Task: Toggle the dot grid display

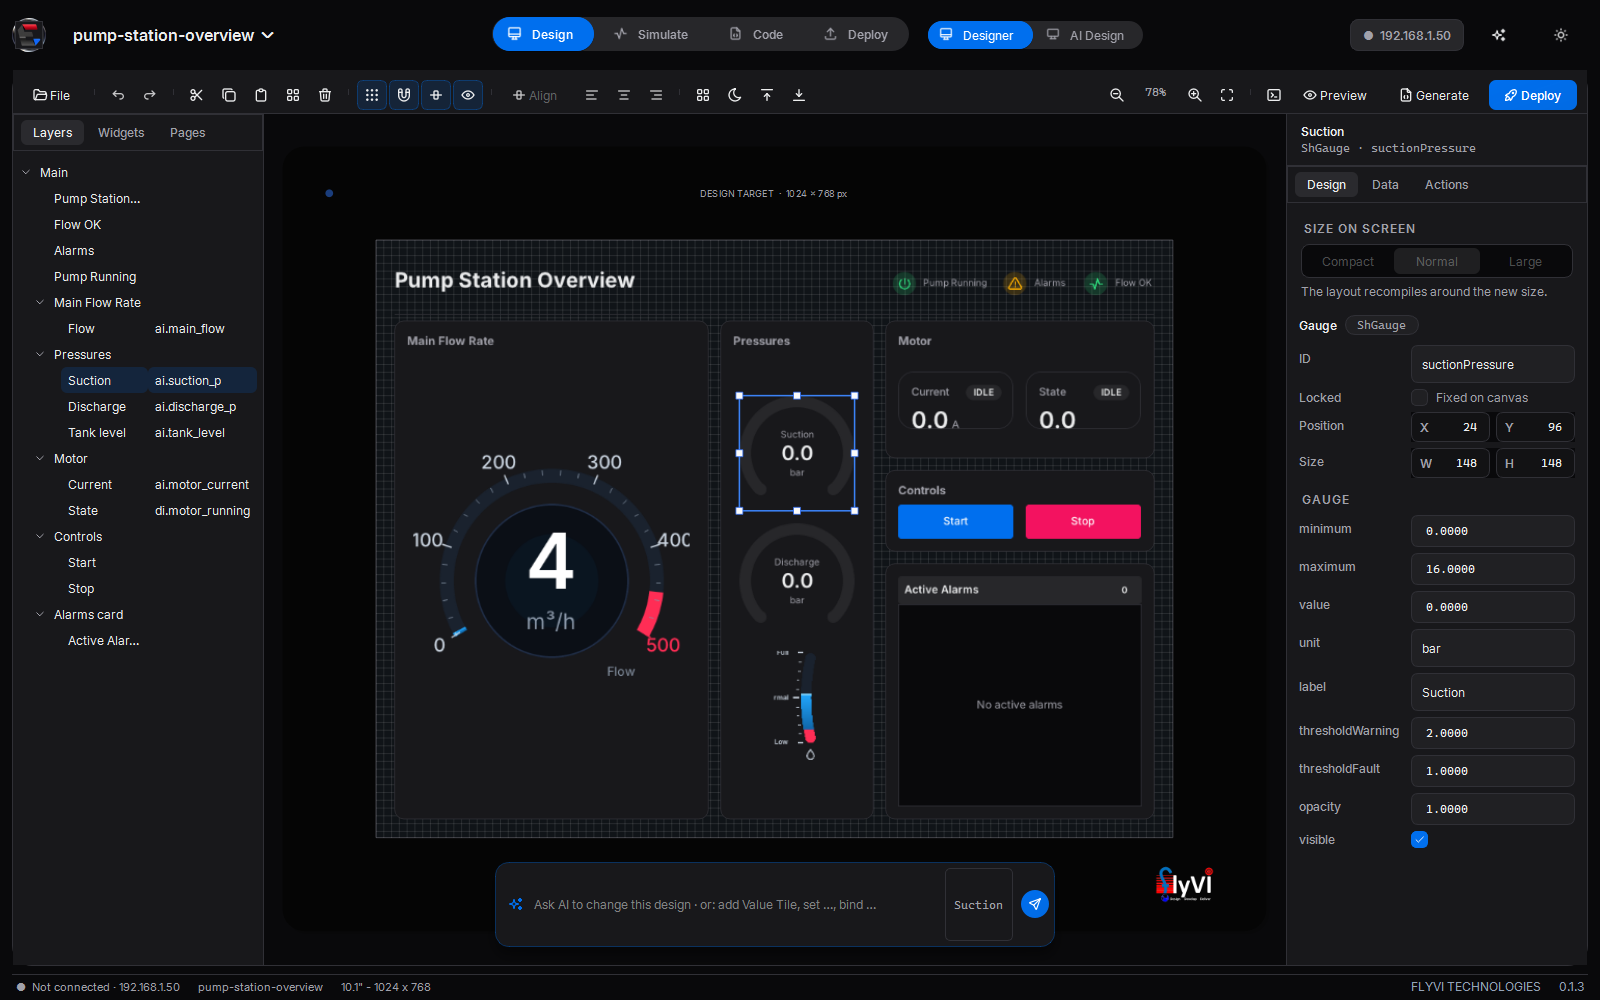Action: (372, 95)
